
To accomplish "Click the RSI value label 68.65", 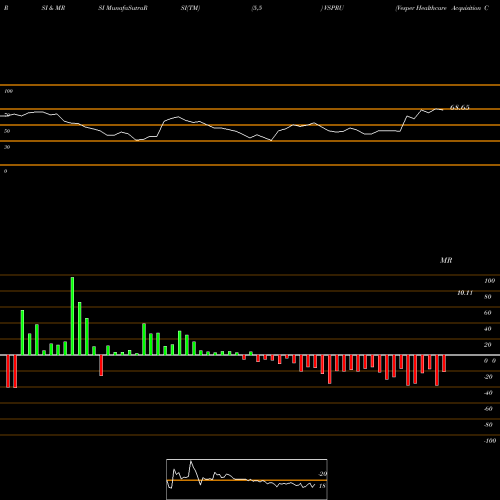I will pos(460,107).
